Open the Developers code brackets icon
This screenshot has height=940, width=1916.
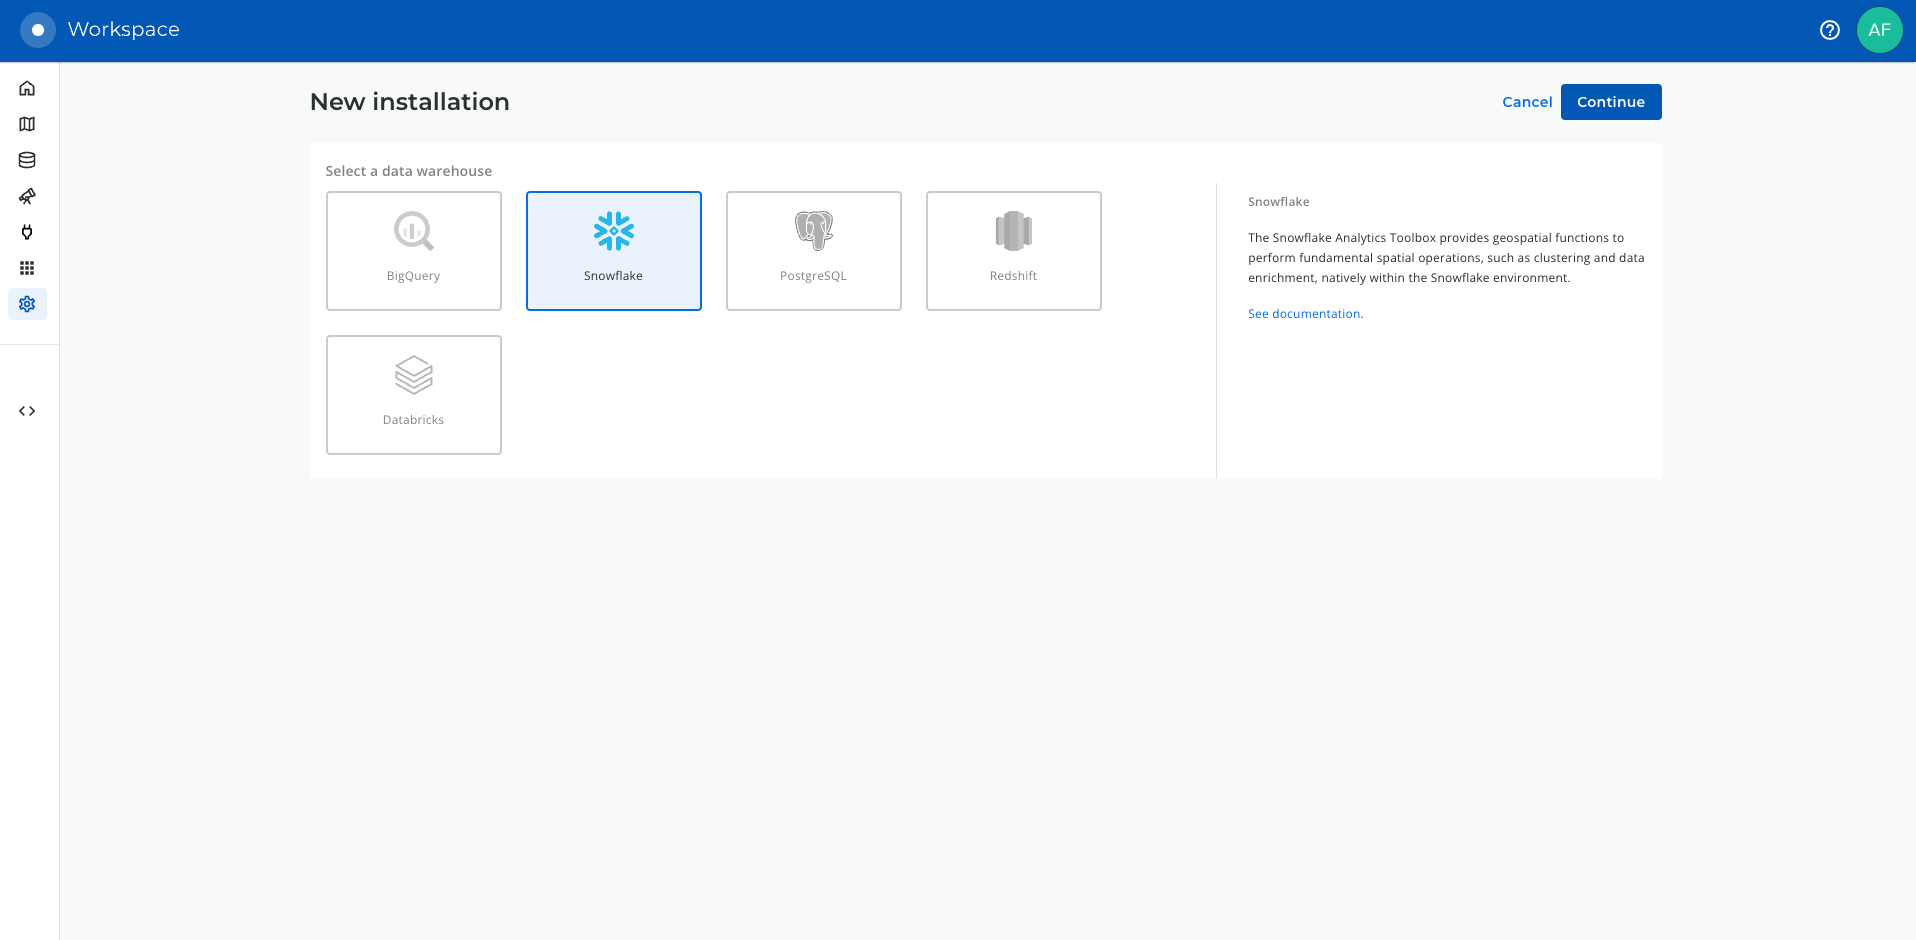(27, 411)
